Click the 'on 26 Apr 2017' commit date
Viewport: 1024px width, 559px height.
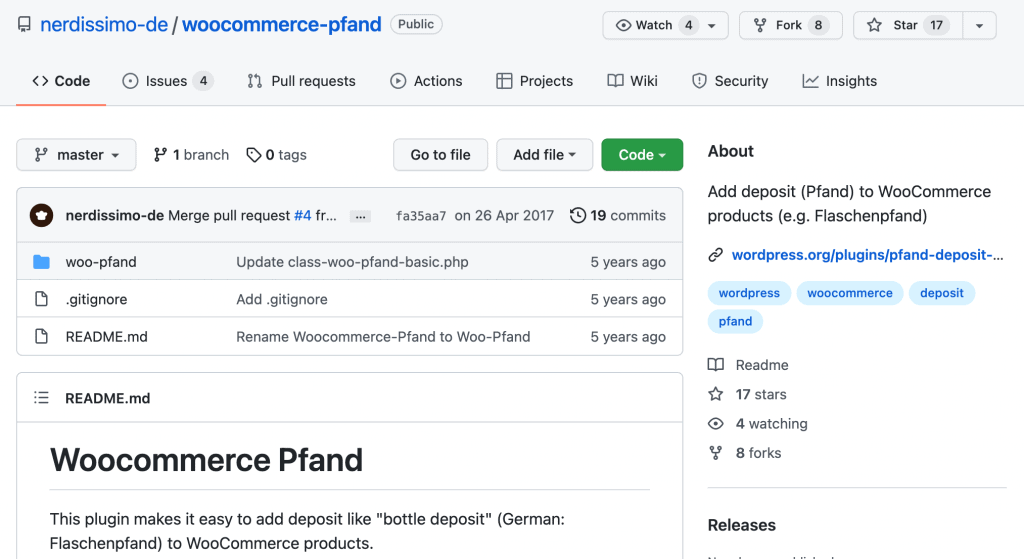(504, 216)
